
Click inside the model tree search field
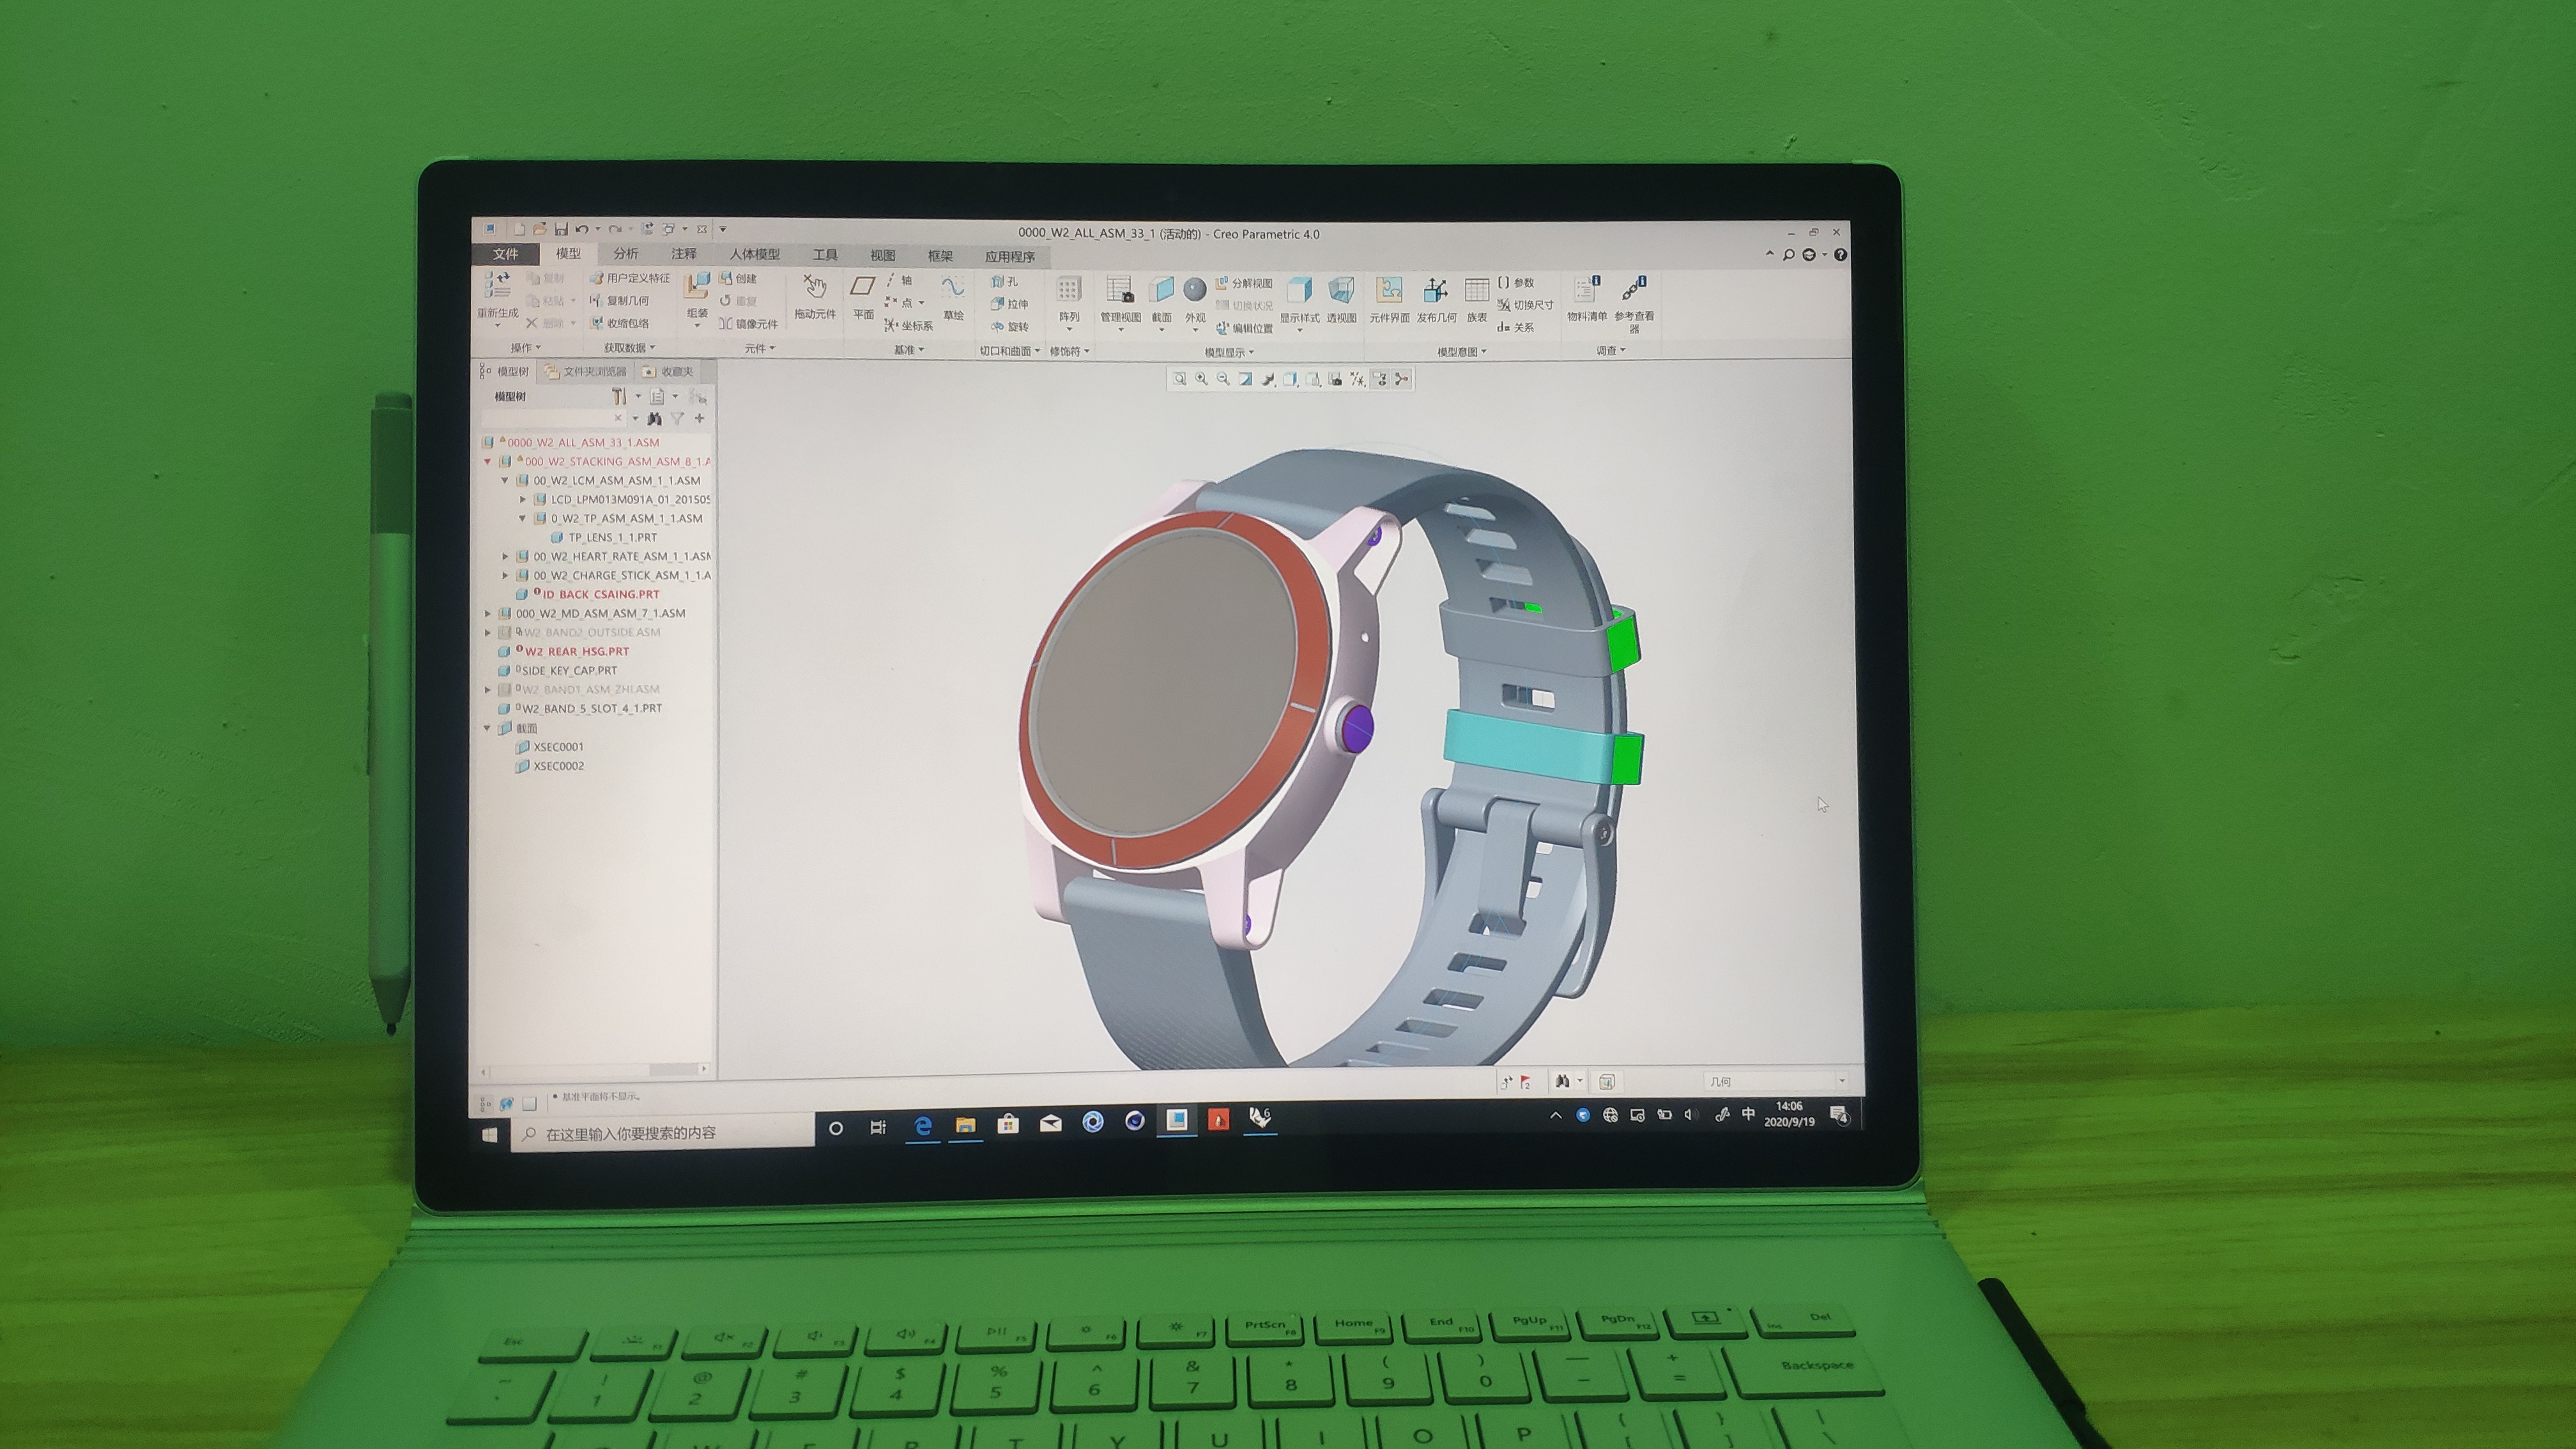tap(545, 419)
